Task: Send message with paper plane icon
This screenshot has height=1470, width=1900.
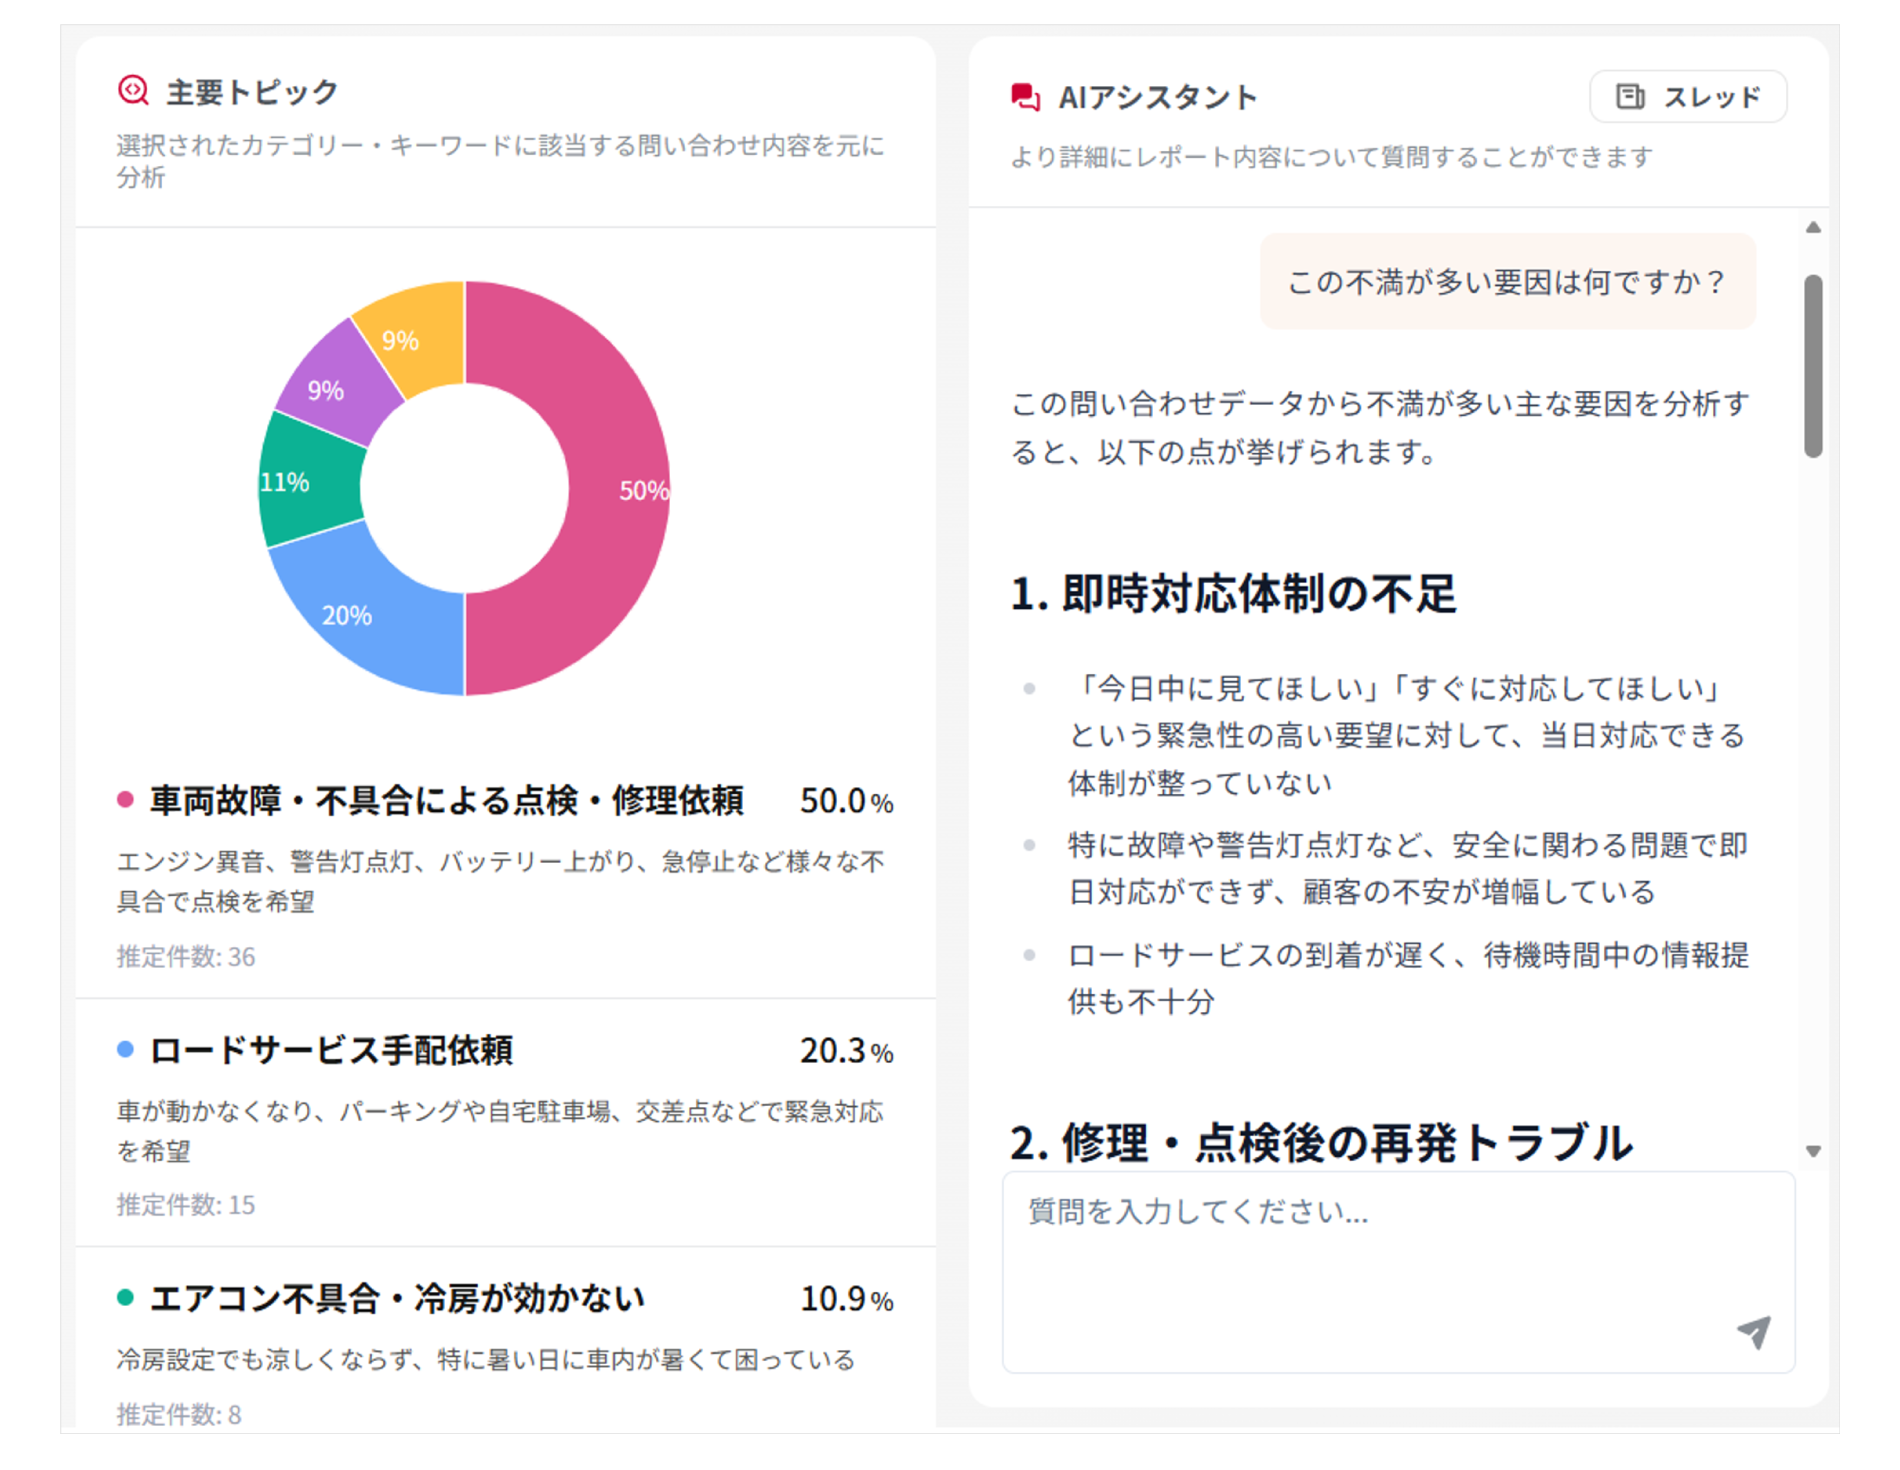Action: [1754, 1331]
